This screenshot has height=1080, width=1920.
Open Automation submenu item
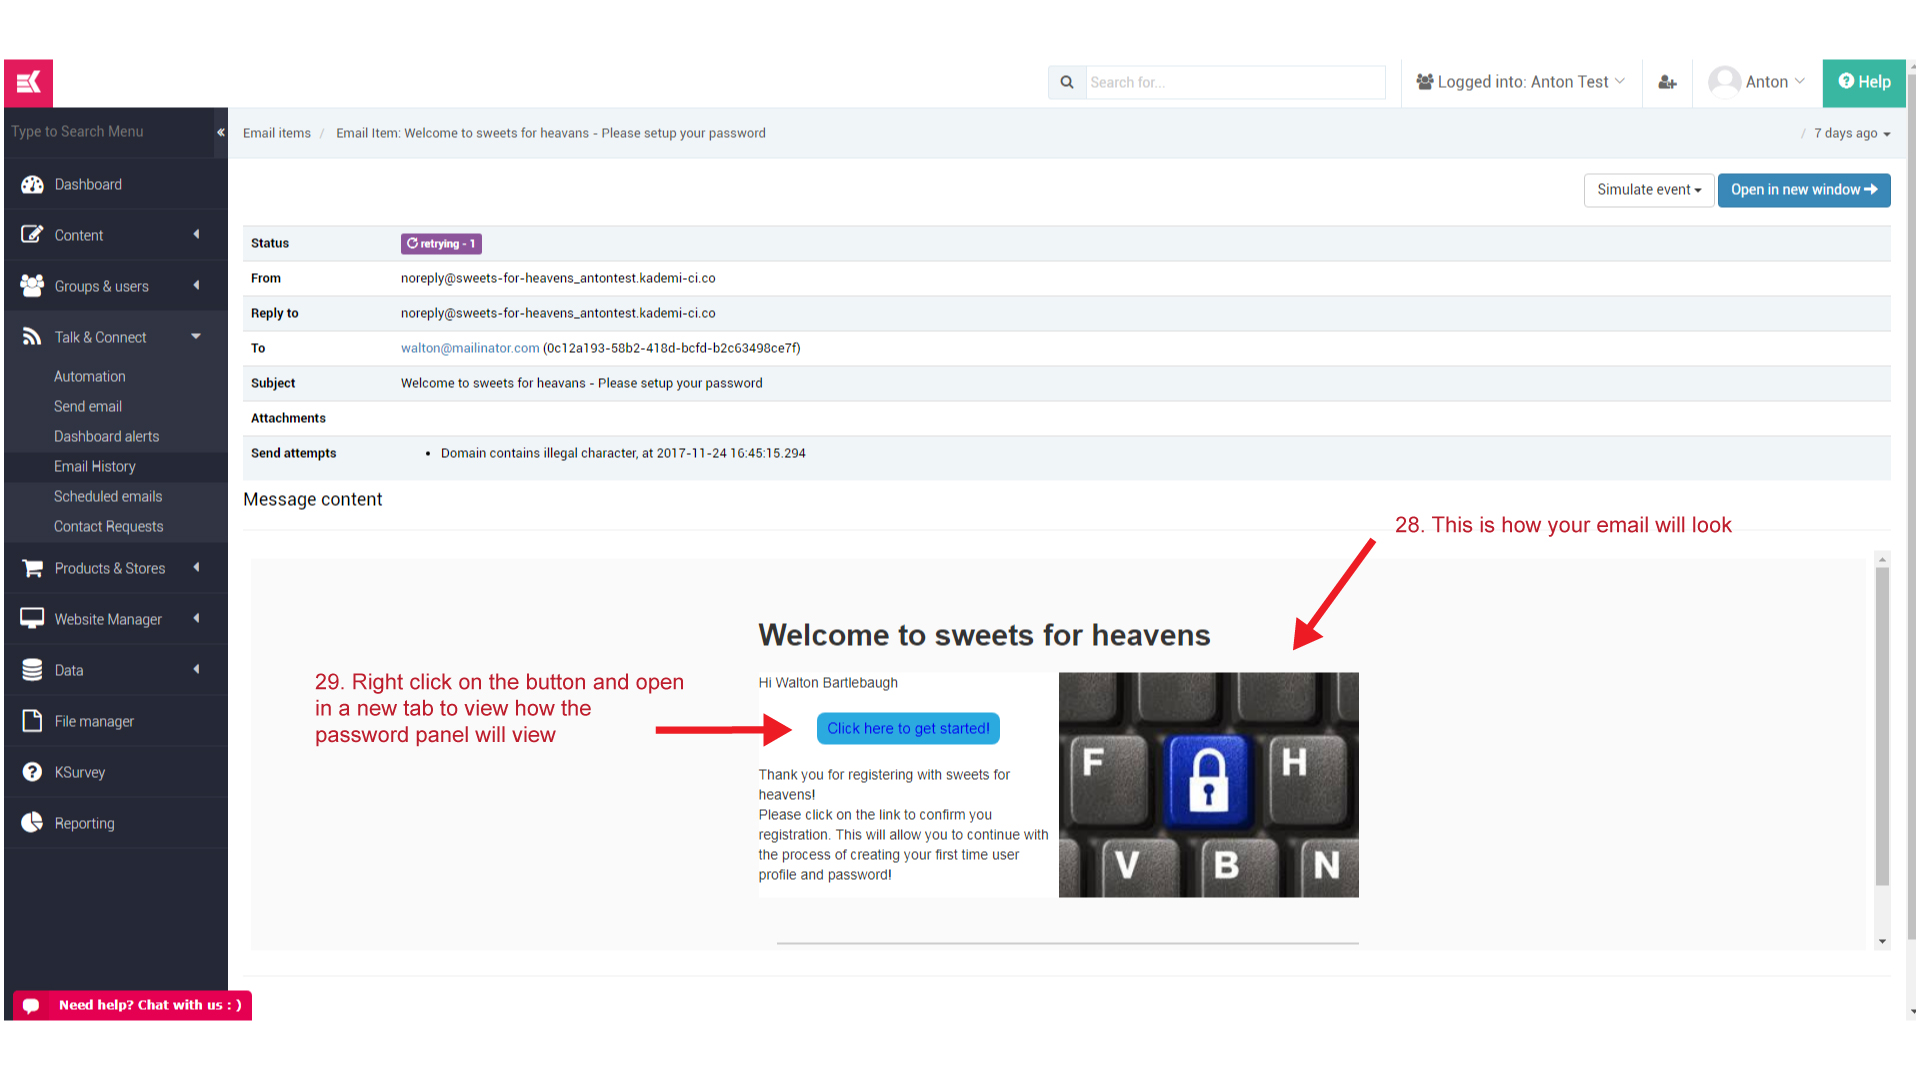pyautogui.click(x=90, y=376)
